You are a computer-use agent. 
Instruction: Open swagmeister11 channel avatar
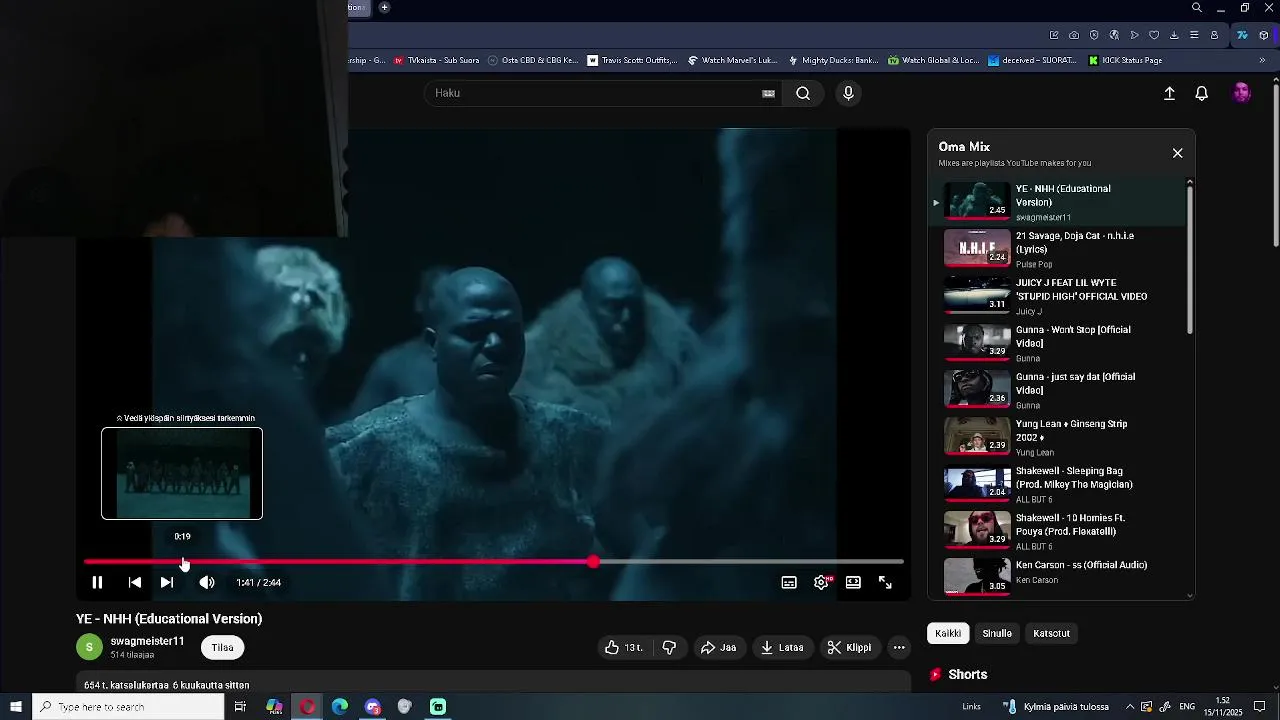coord(89,647)
